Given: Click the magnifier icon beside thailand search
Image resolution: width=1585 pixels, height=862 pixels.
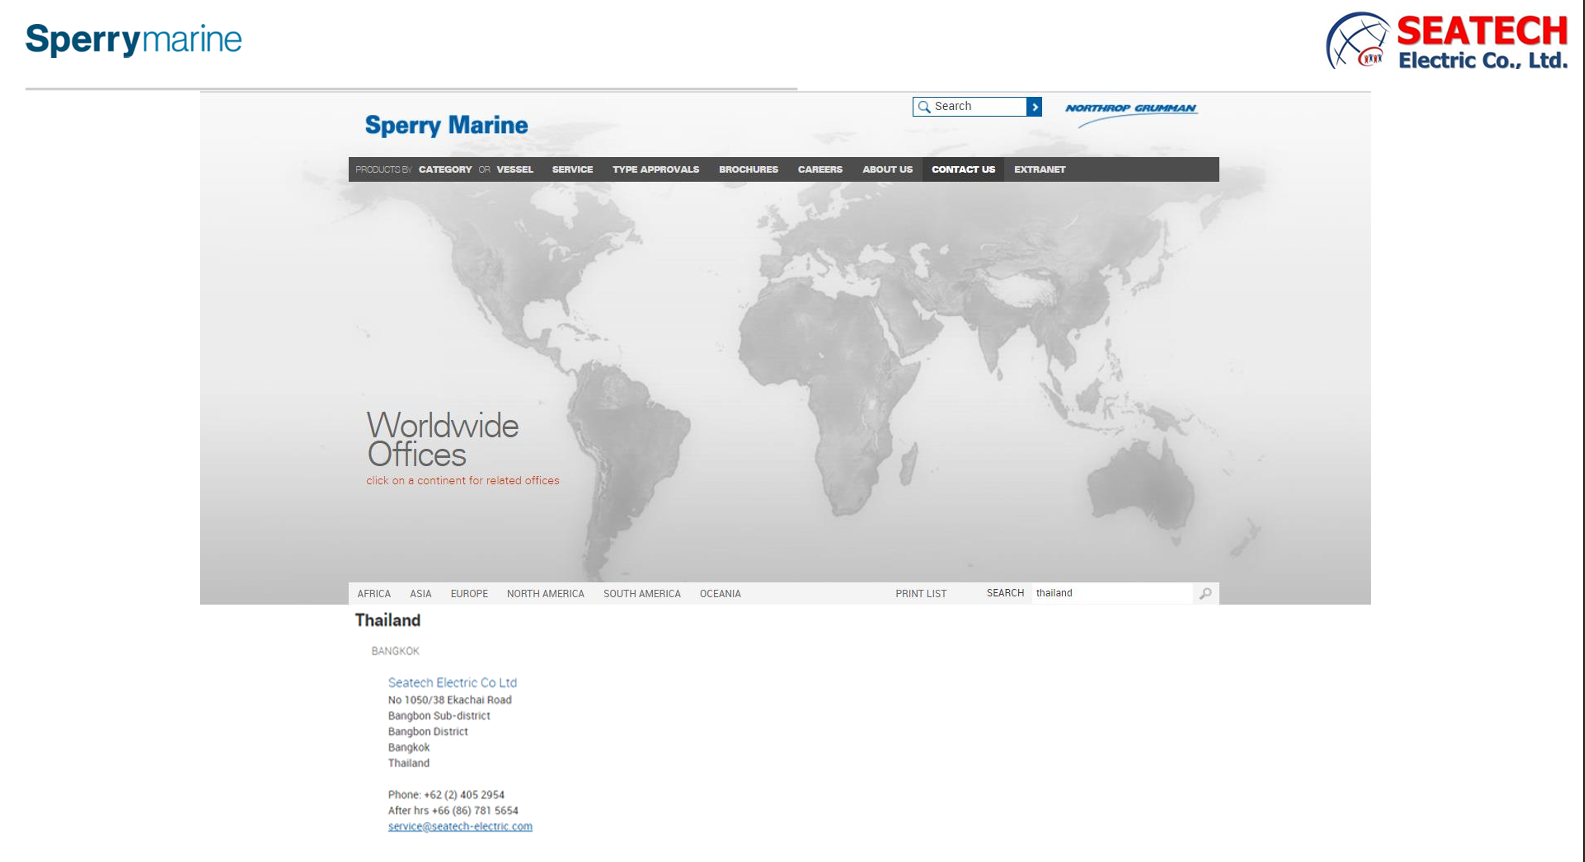Looking at the screenshot, I should [x=1205, y=594].
